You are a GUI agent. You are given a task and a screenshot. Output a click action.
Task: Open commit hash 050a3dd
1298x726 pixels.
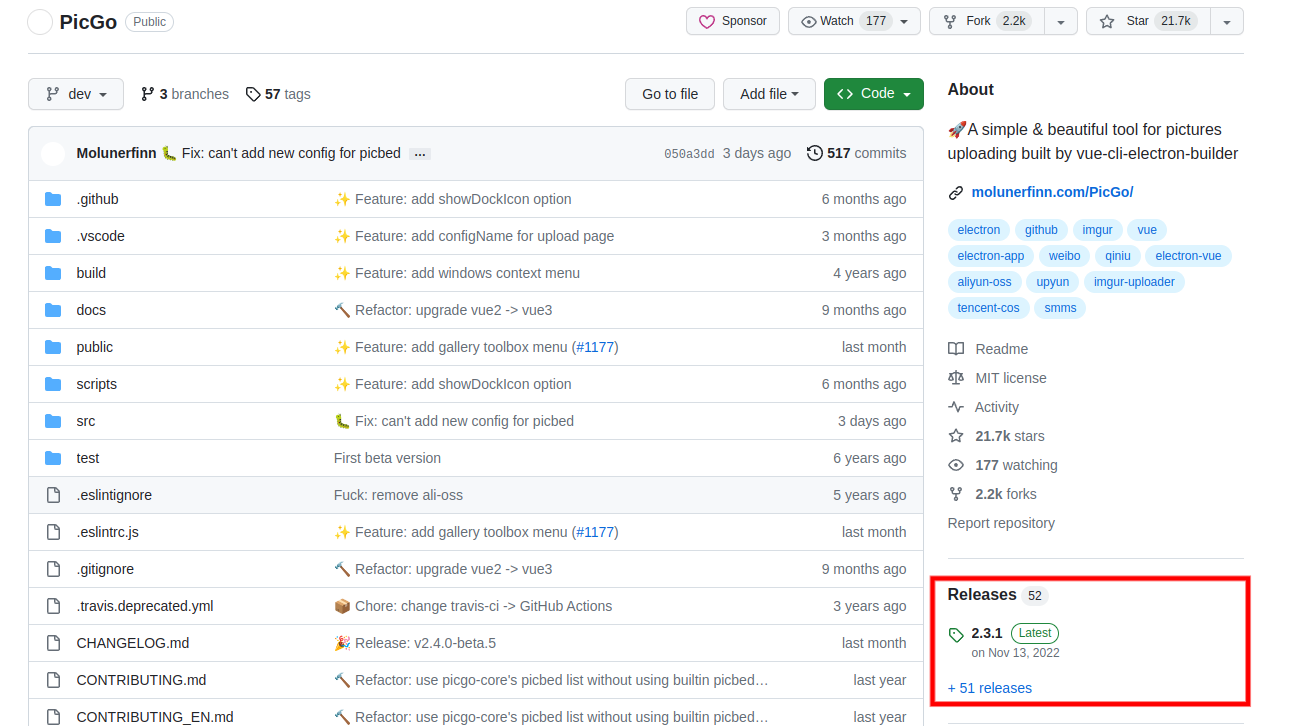pos(689,154)
